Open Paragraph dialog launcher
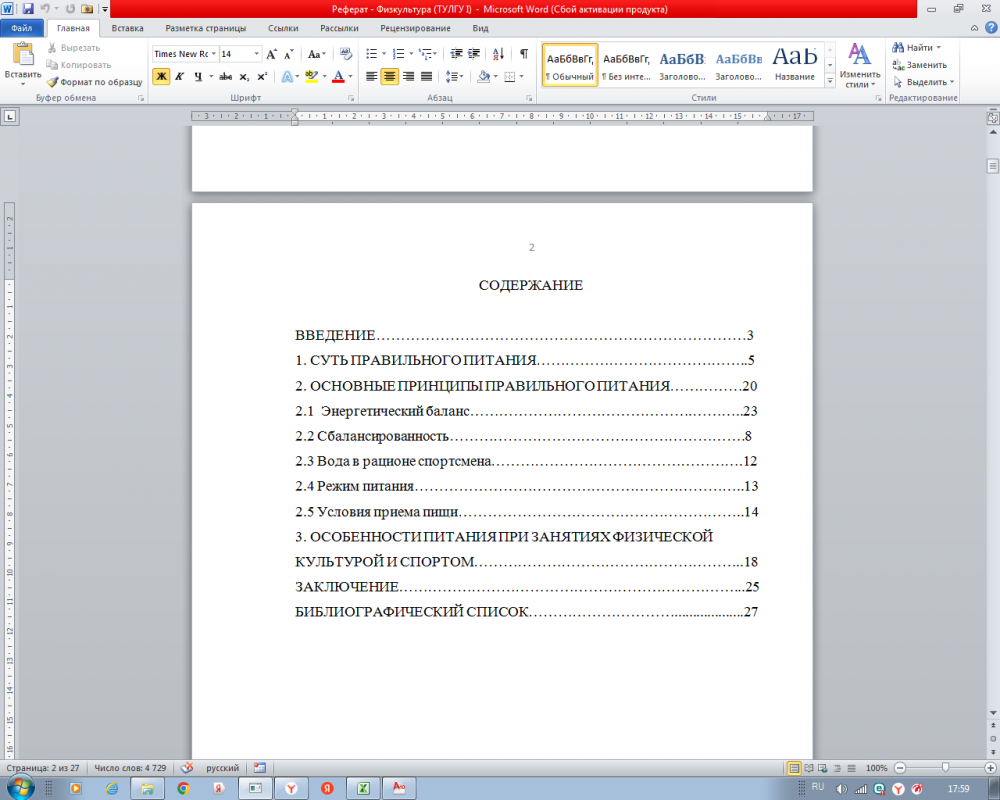This screenshot has height=800, width=1000. tap(529, 98)
